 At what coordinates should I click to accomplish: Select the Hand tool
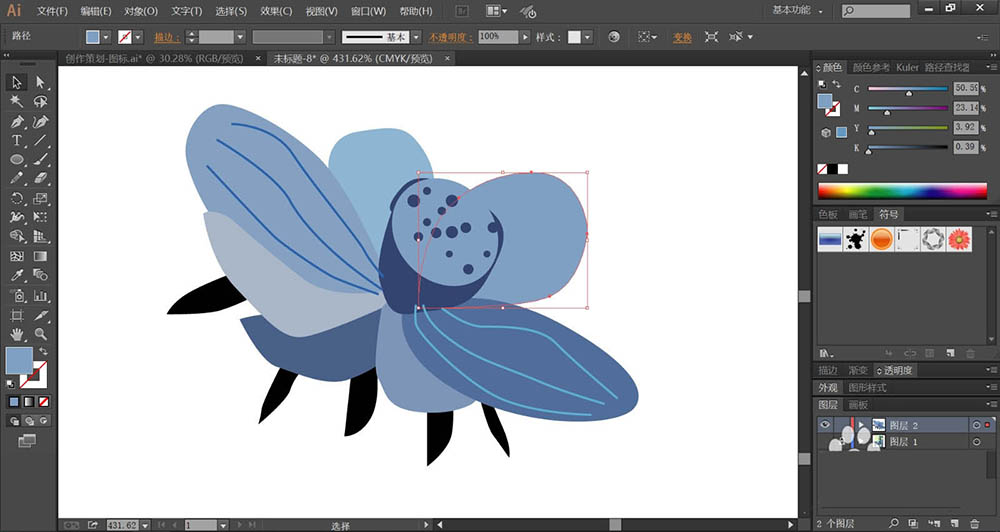point(17,334)
